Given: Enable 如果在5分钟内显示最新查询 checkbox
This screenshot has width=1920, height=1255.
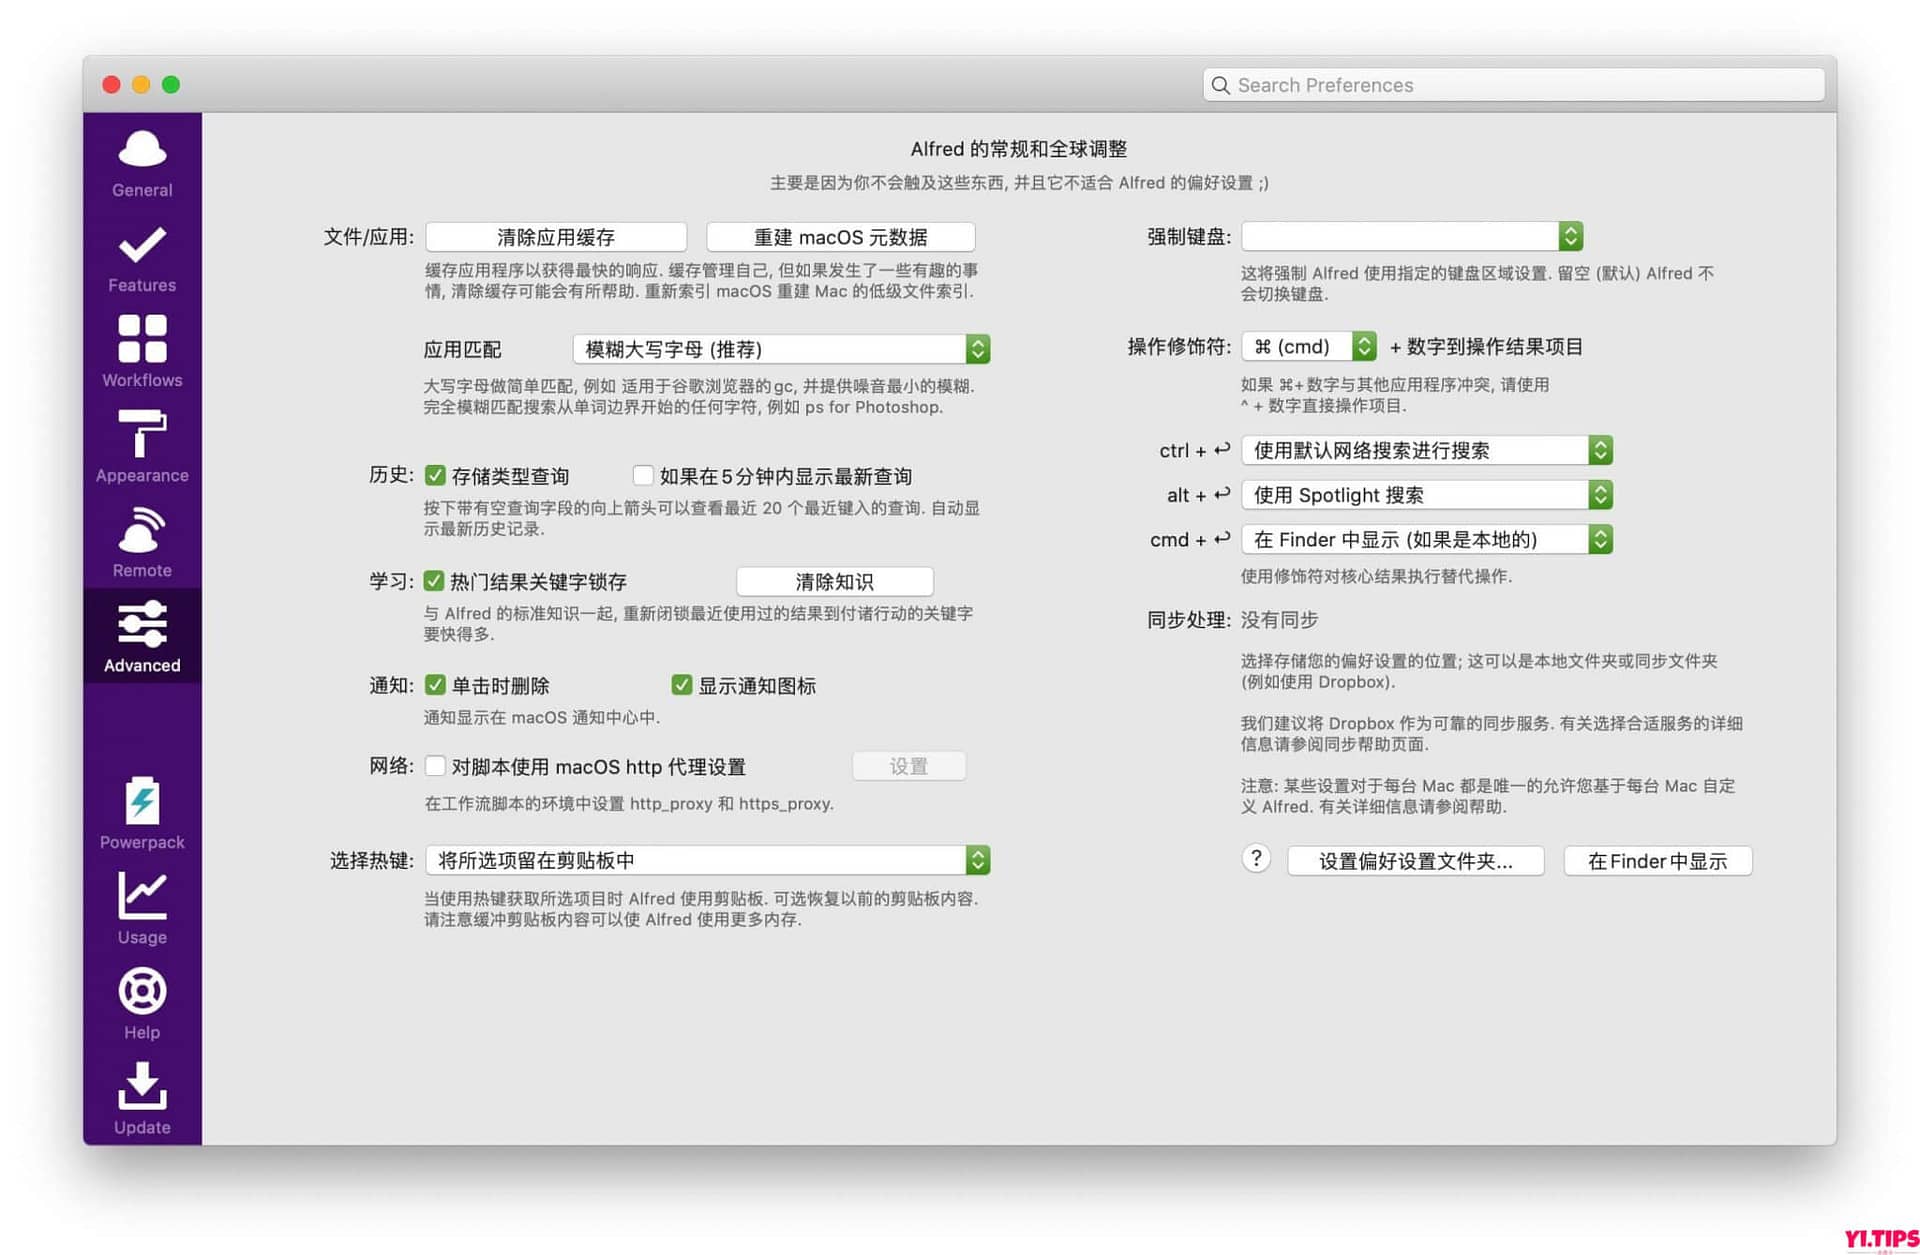Looking at the screenshot, I should tap(643, 475).
